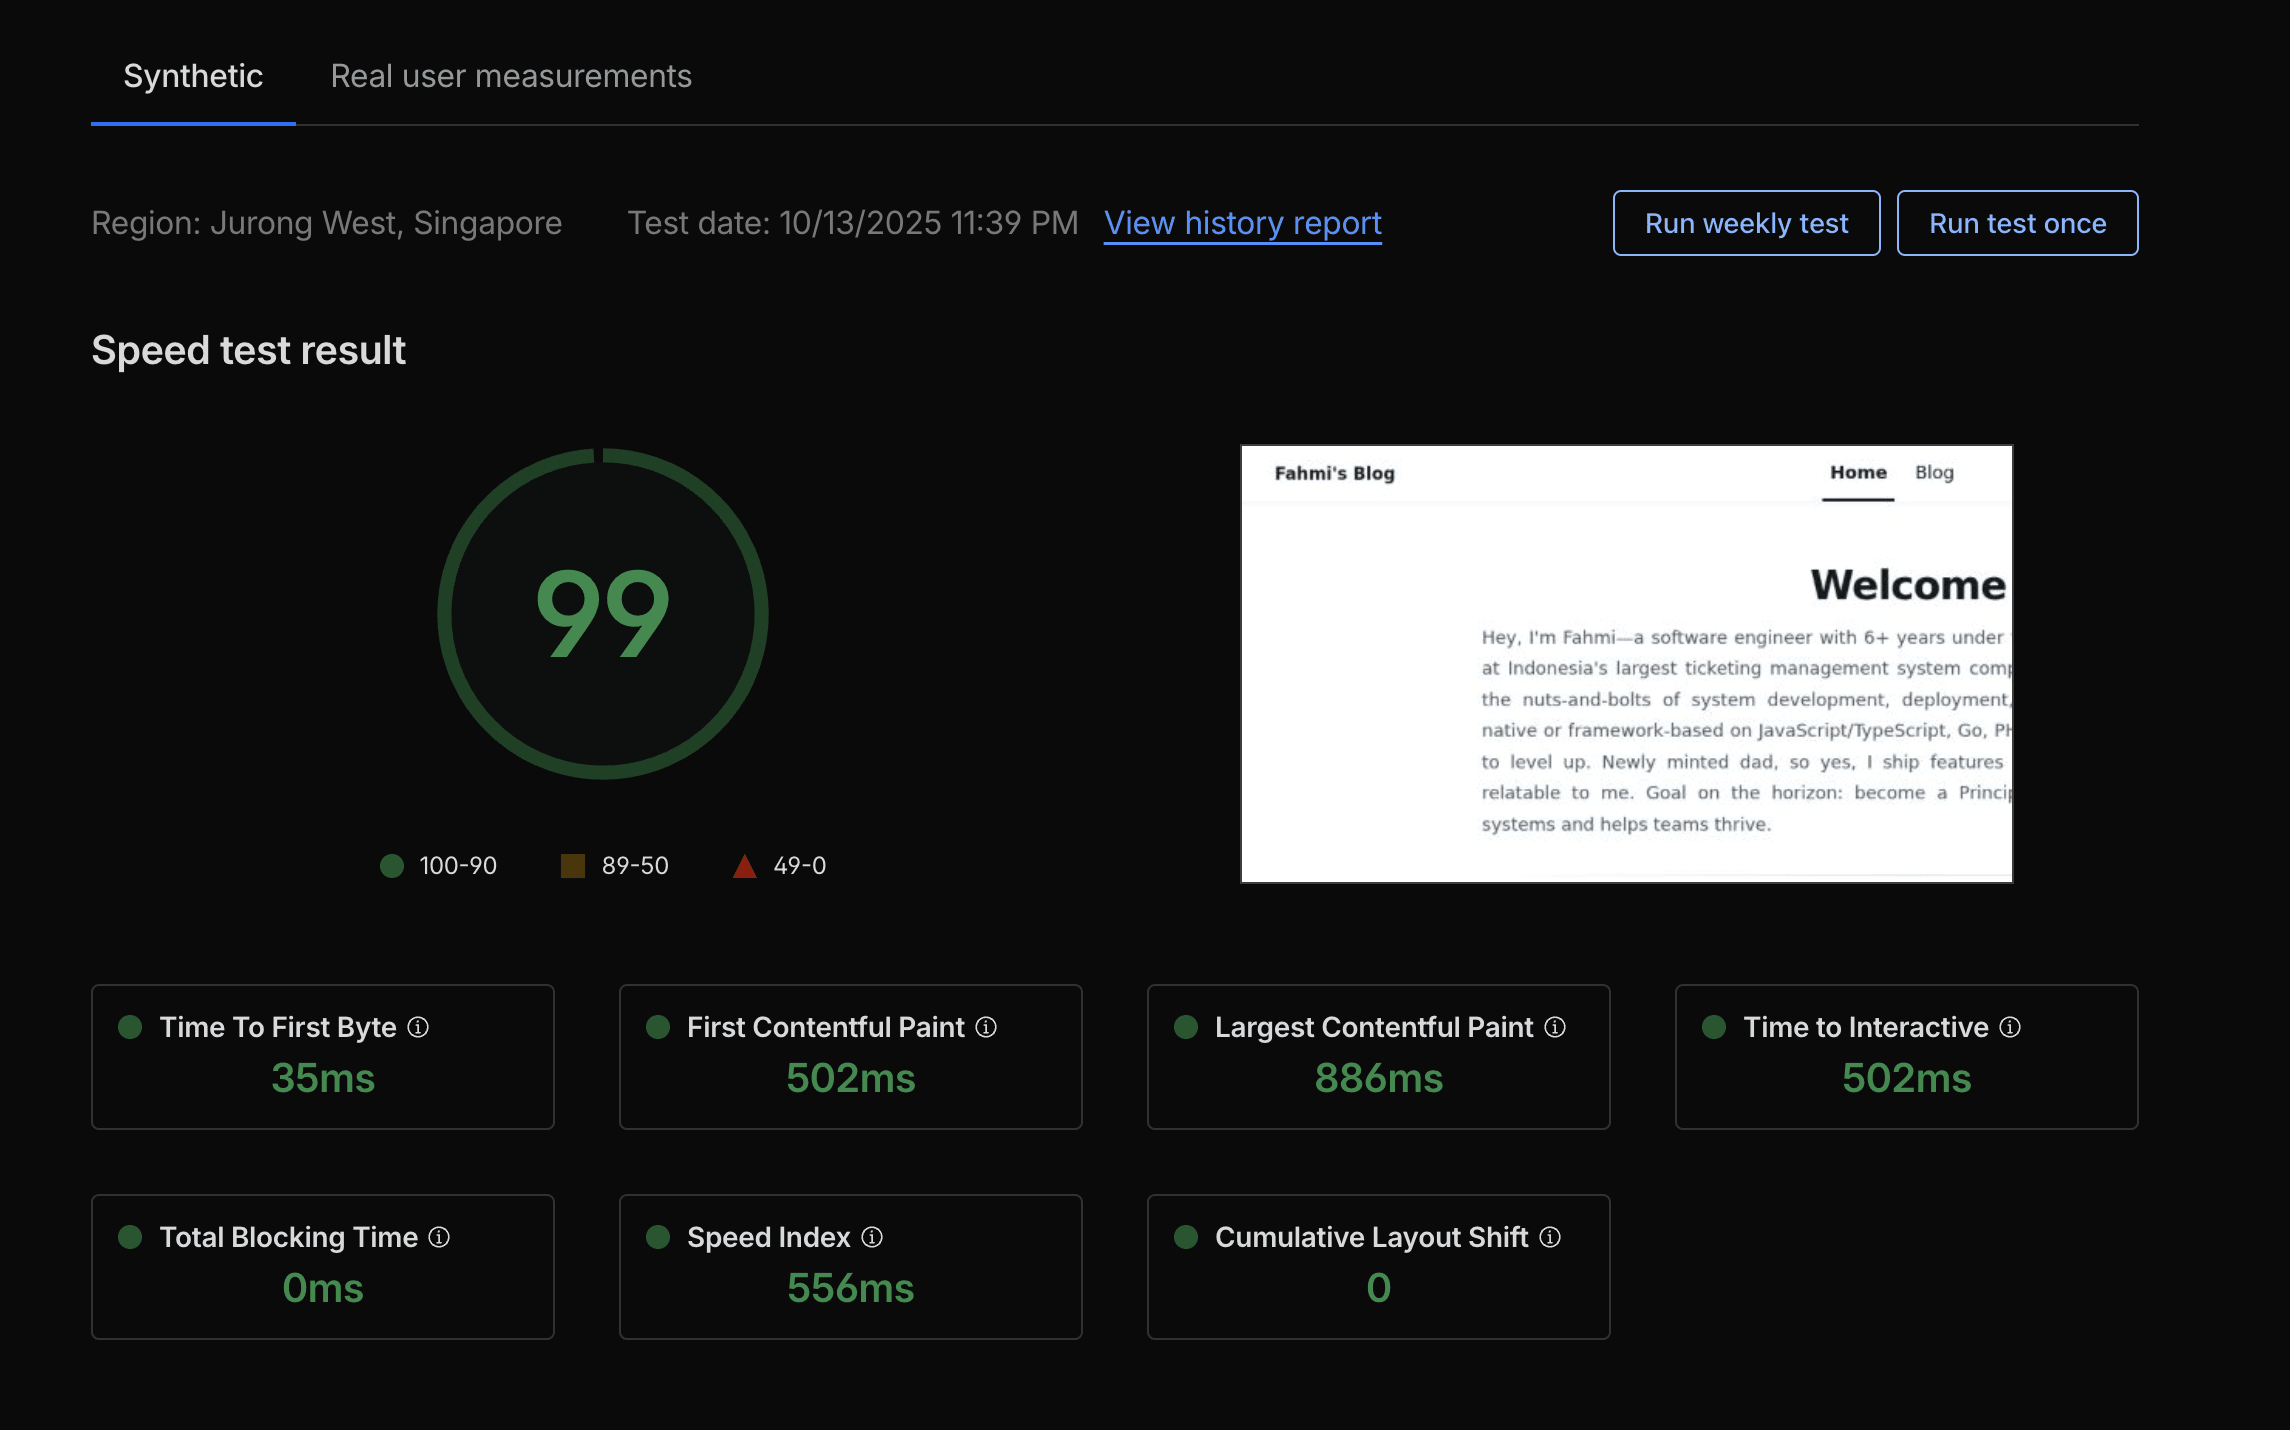Click the info icon next to Speed Index
Screen dimensions: 2290x1430
pos(871,1237)
